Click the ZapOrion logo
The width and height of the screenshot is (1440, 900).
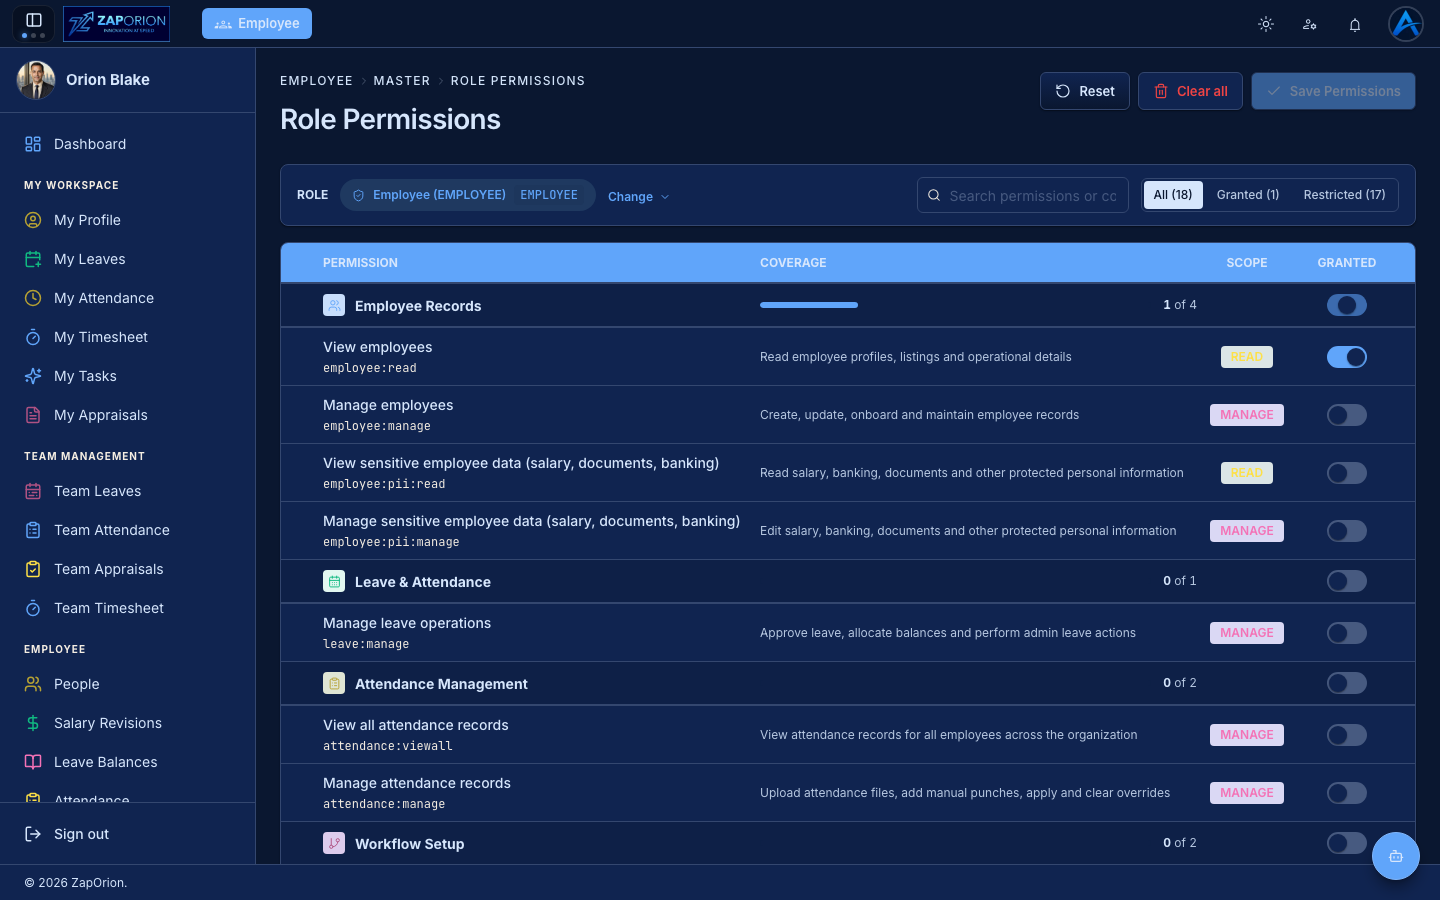coord(116,23)
